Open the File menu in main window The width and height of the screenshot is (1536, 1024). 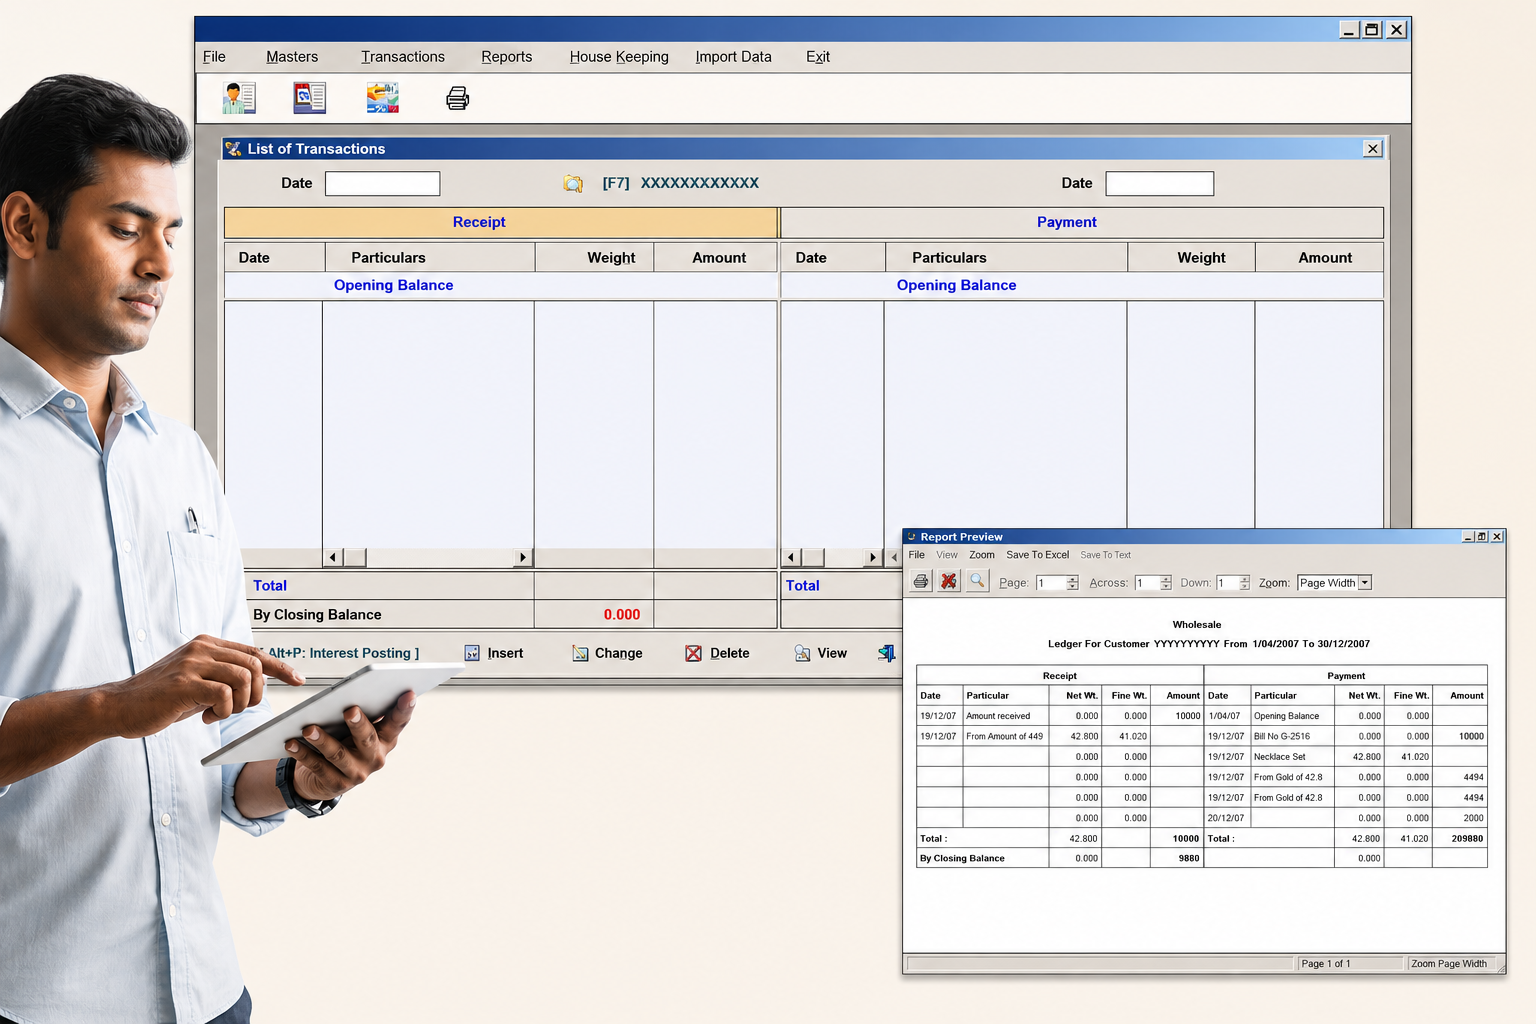[x=214, y=57]
